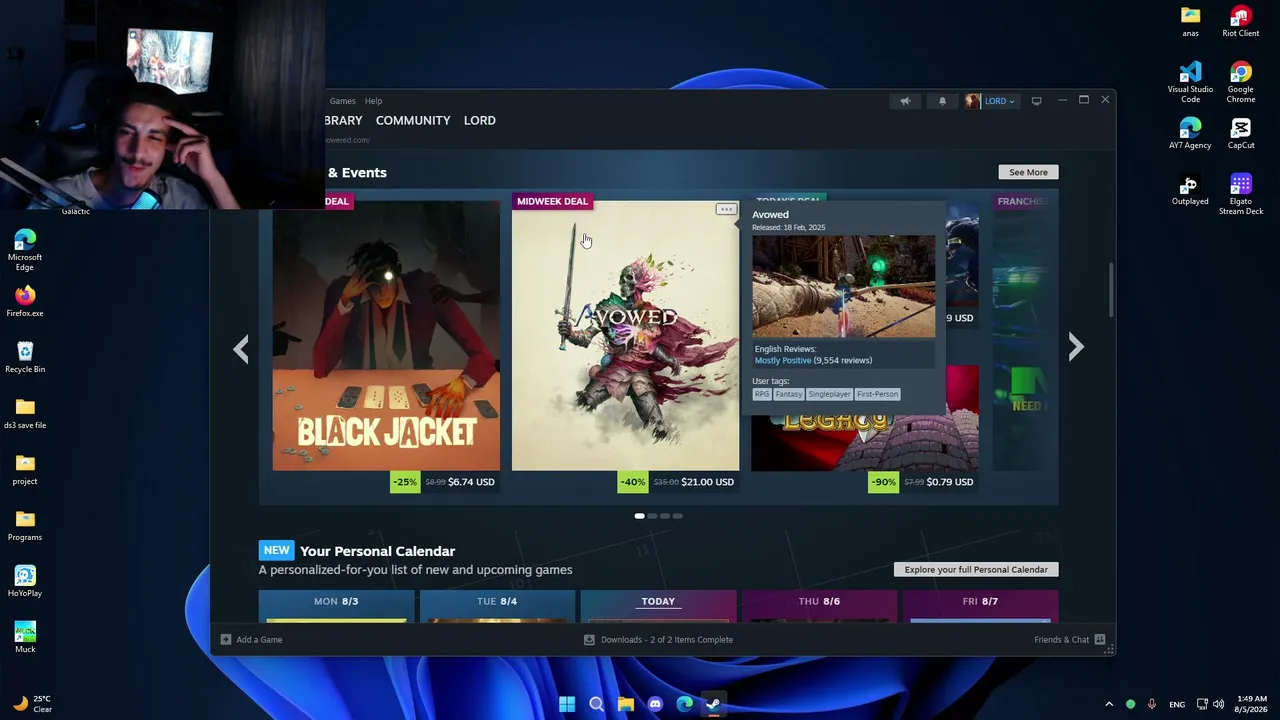Screen dimensions: 1280x720
Task: Select the Firefox.exe desktop icon
Action: 25,302
